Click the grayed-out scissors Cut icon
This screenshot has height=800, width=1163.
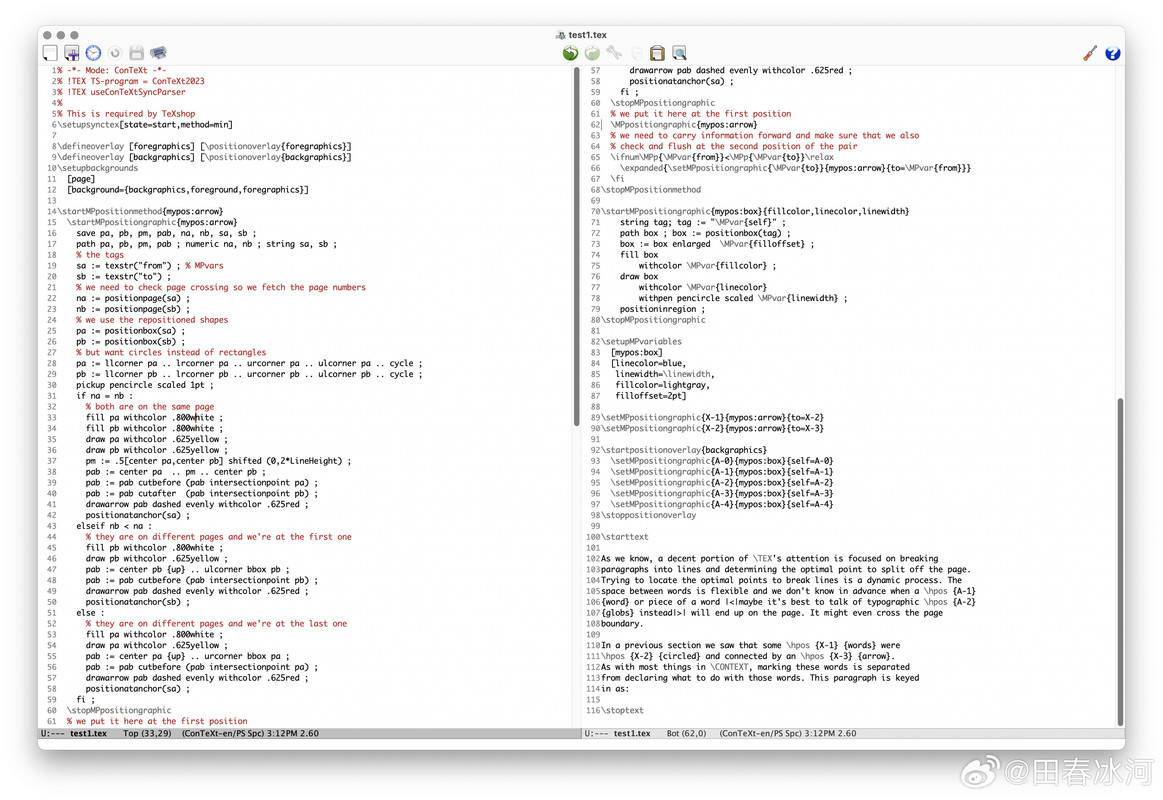coord(614,53)
